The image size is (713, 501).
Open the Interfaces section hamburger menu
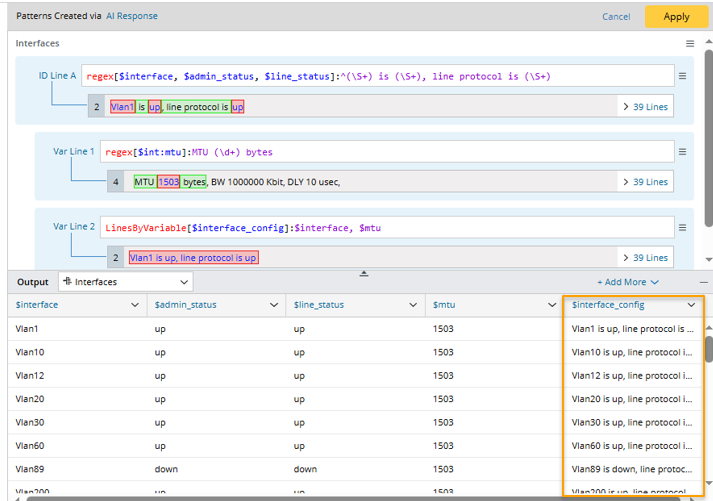coord(689,44)
